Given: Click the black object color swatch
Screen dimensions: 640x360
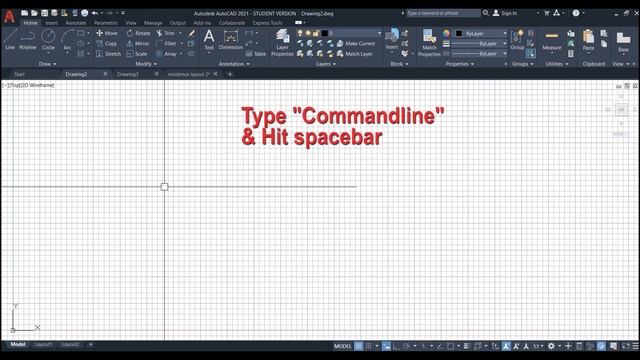Looking at the screenshot, I should pyautogui.click(x=459, y=33).
